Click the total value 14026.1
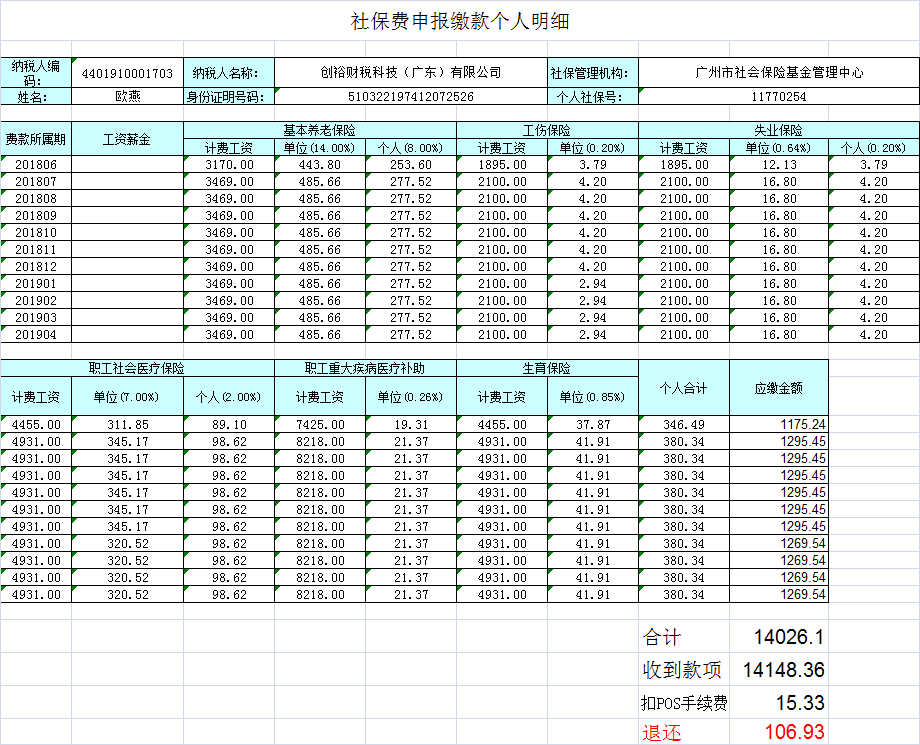Screen dimensions: 920x745 [789, 637]
